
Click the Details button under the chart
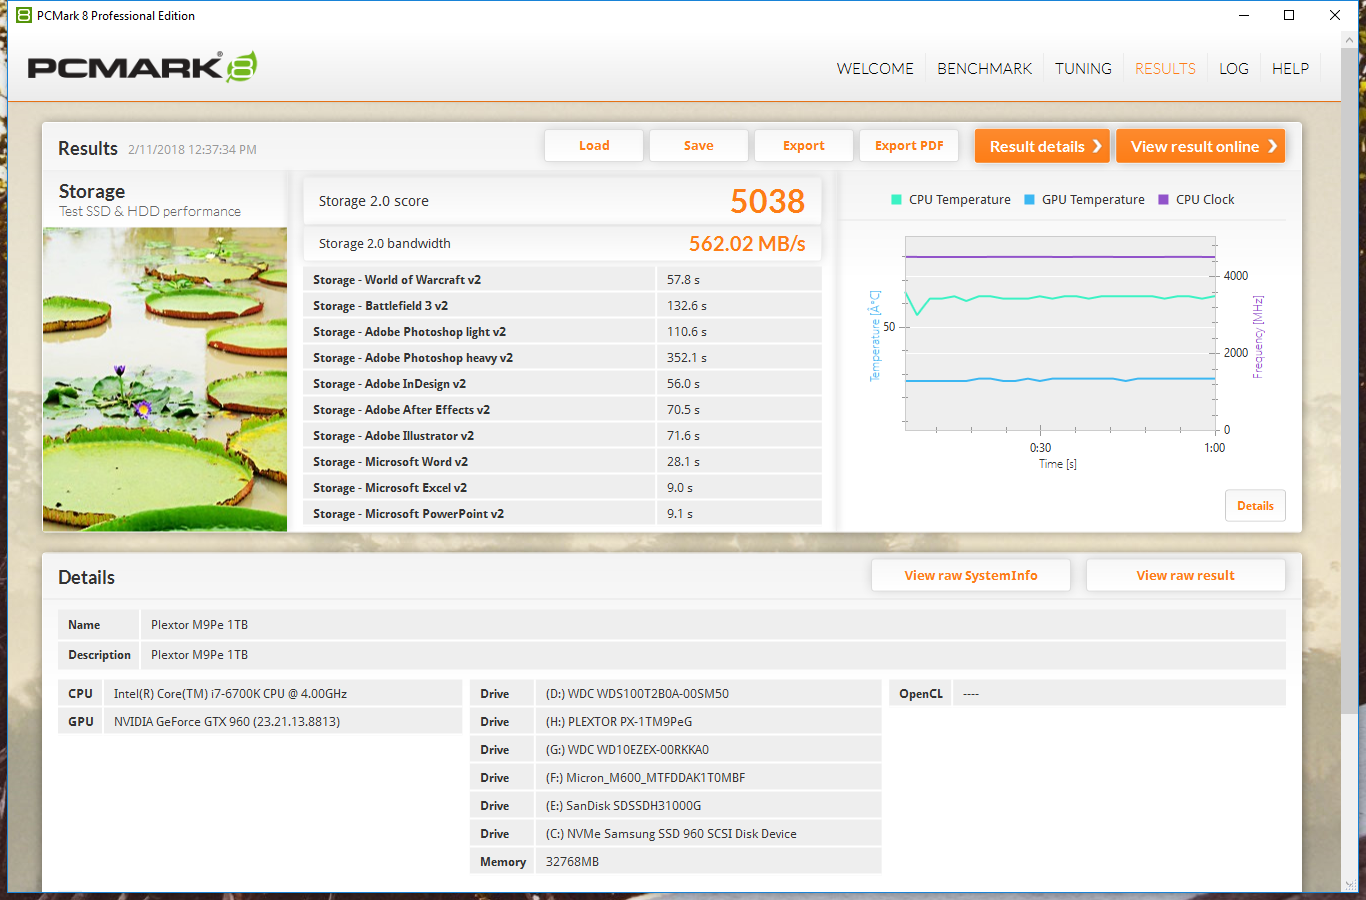tap(1255, 506)
